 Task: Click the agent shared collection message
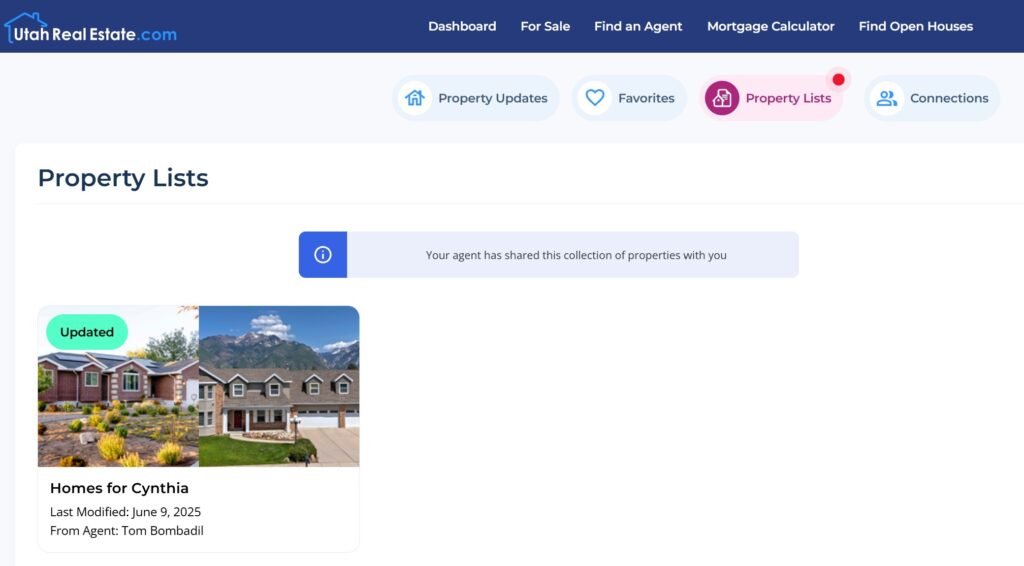click(x=576, y=255)
